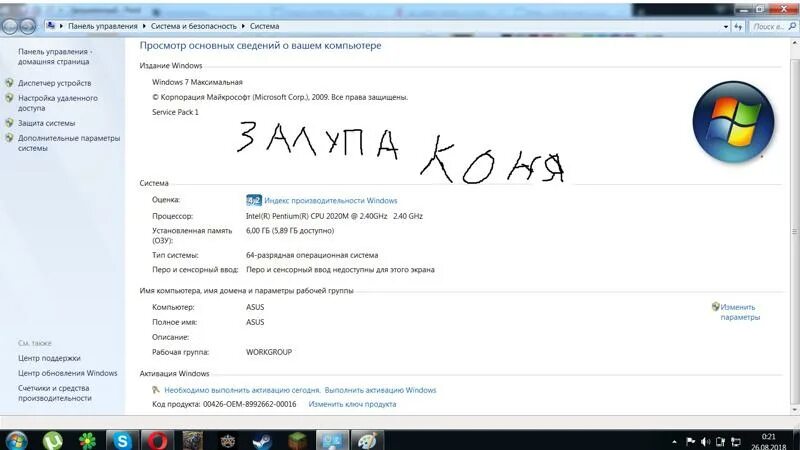Click the search magnifier icon
This screenshot has width=800, height=450.
[792, 26]
